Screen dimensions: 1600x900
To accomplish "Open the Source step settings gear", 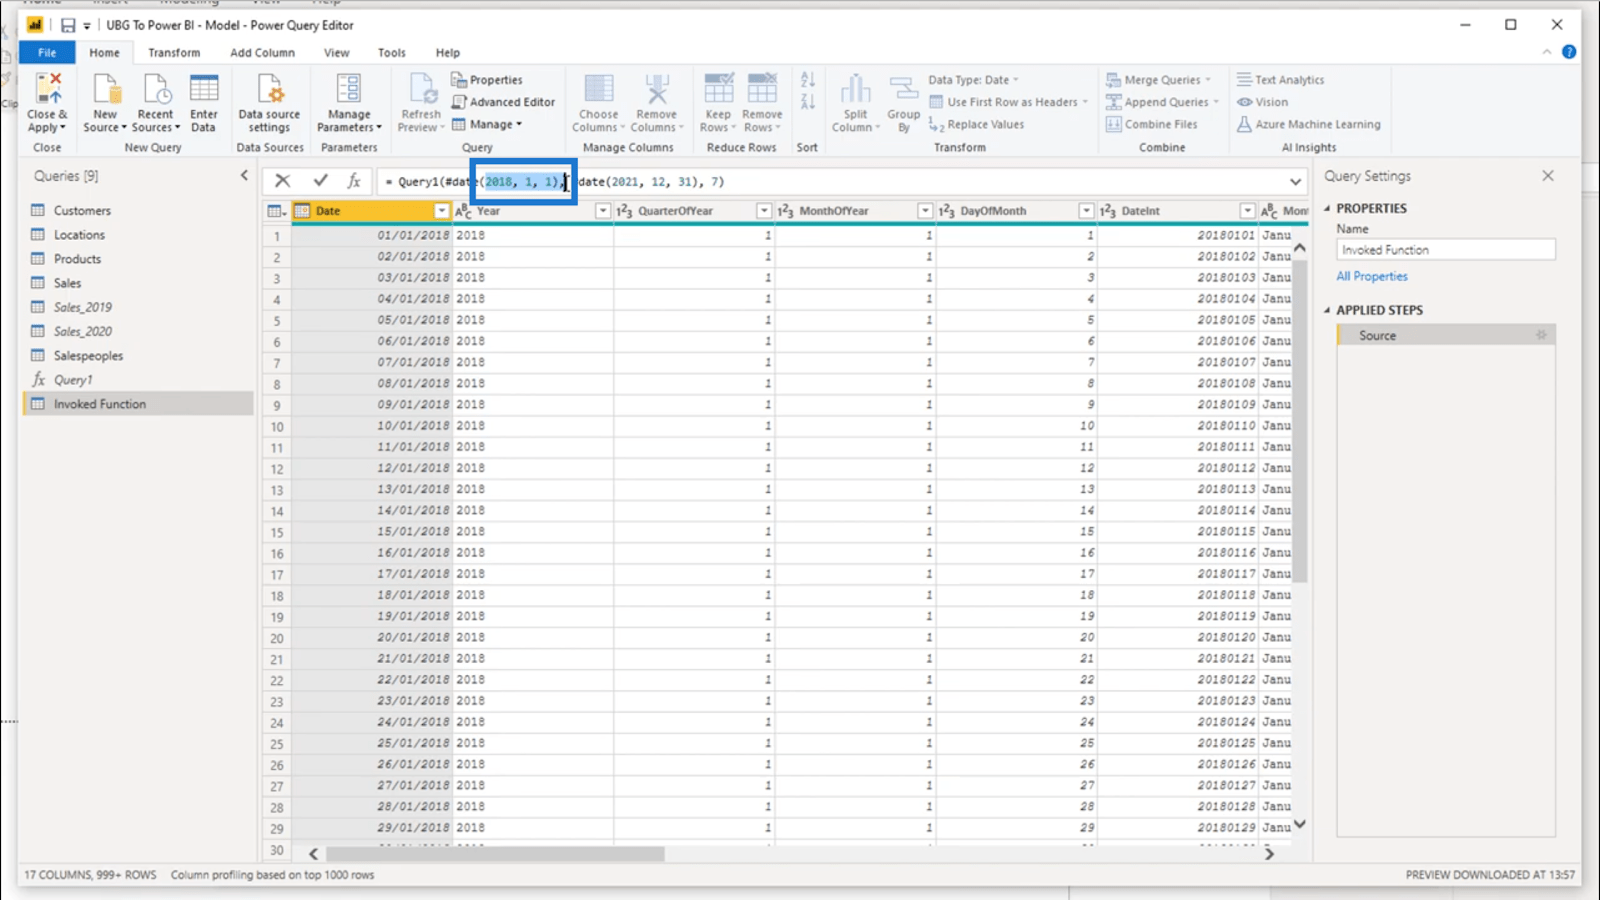I will (1541, 336).
